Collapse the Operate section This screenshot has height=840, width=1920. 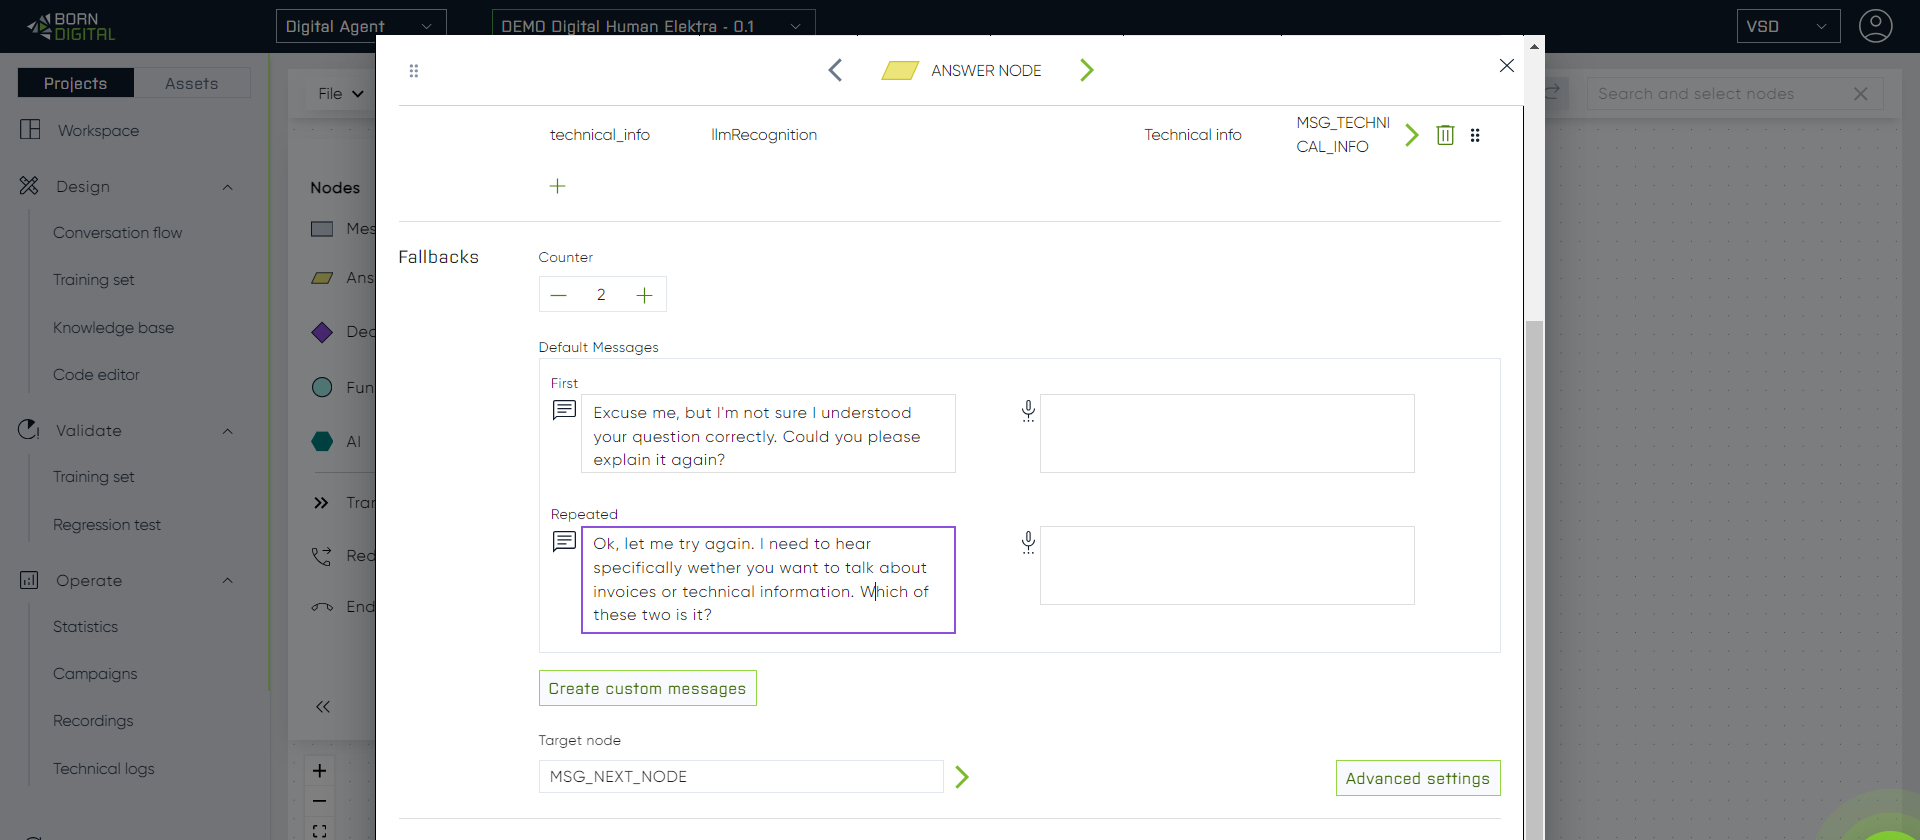[x=227, y=581]
